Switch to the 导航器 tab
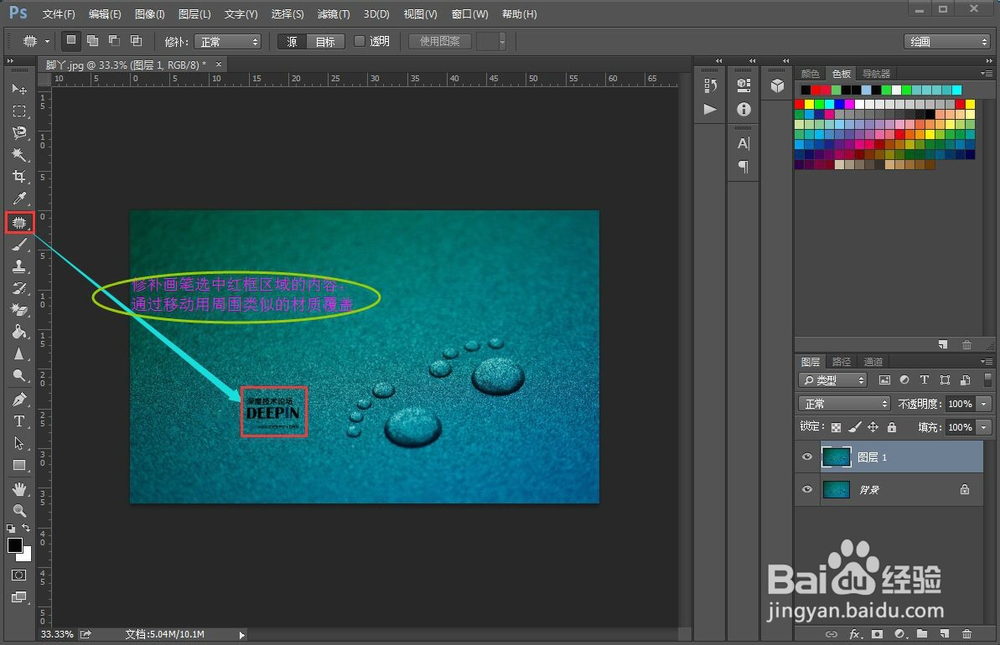 click(x=876, y=73)
